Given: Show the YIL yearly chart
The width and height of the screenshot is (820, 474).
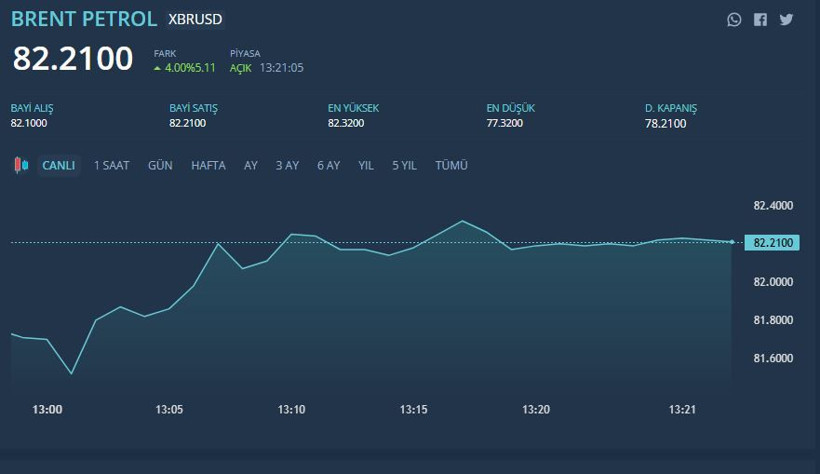Looking at the screenshot, I should coord(366,165).
